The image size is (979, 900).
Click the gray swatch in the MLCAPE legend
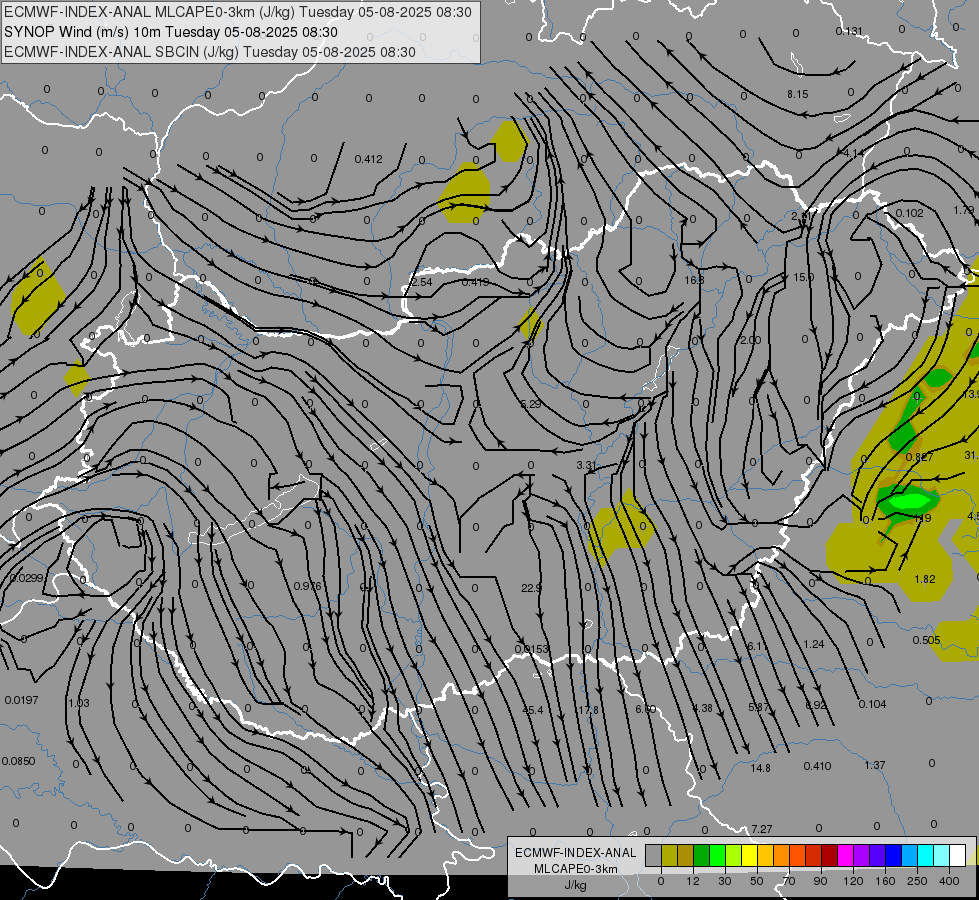[654, 855]
